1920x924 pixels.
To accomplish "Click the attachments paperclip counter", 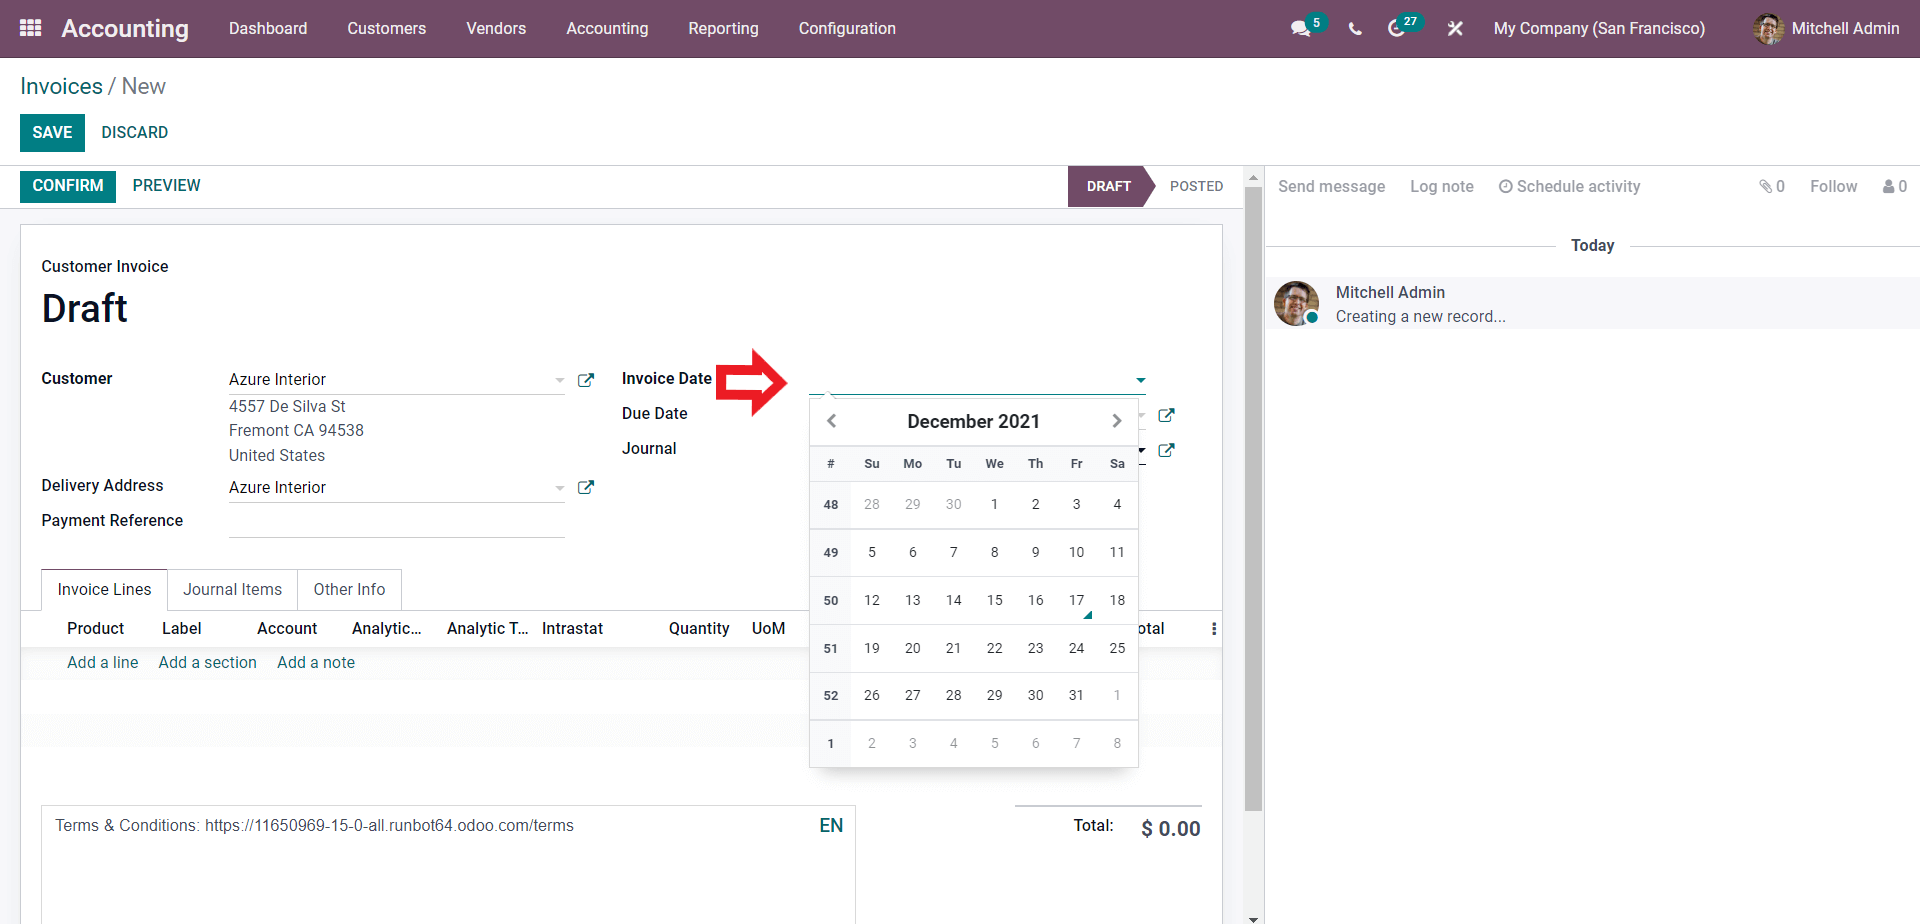I will click(1772, 186).
